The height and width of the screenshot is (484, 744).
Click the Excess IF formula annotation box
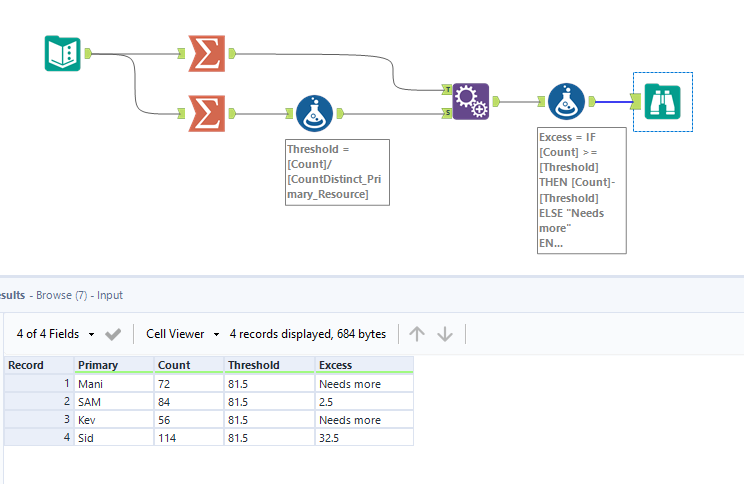[x=581, y=190]
